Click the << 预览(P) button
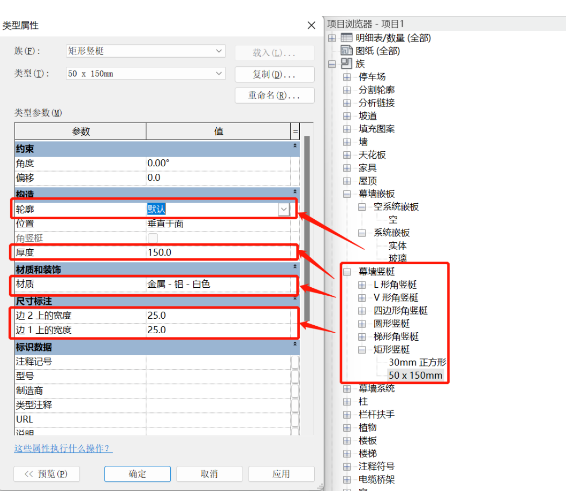Image resolution: width=566 pixels, height=491 pixels. click(x=46, y=474)
